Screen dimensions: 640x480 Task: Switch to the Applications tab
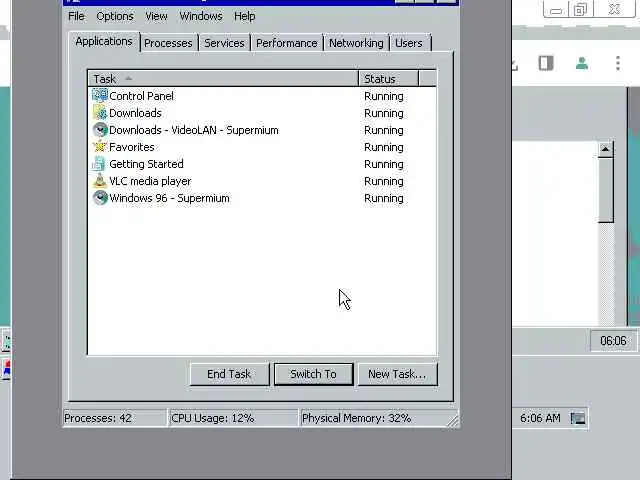click(104, 42)
